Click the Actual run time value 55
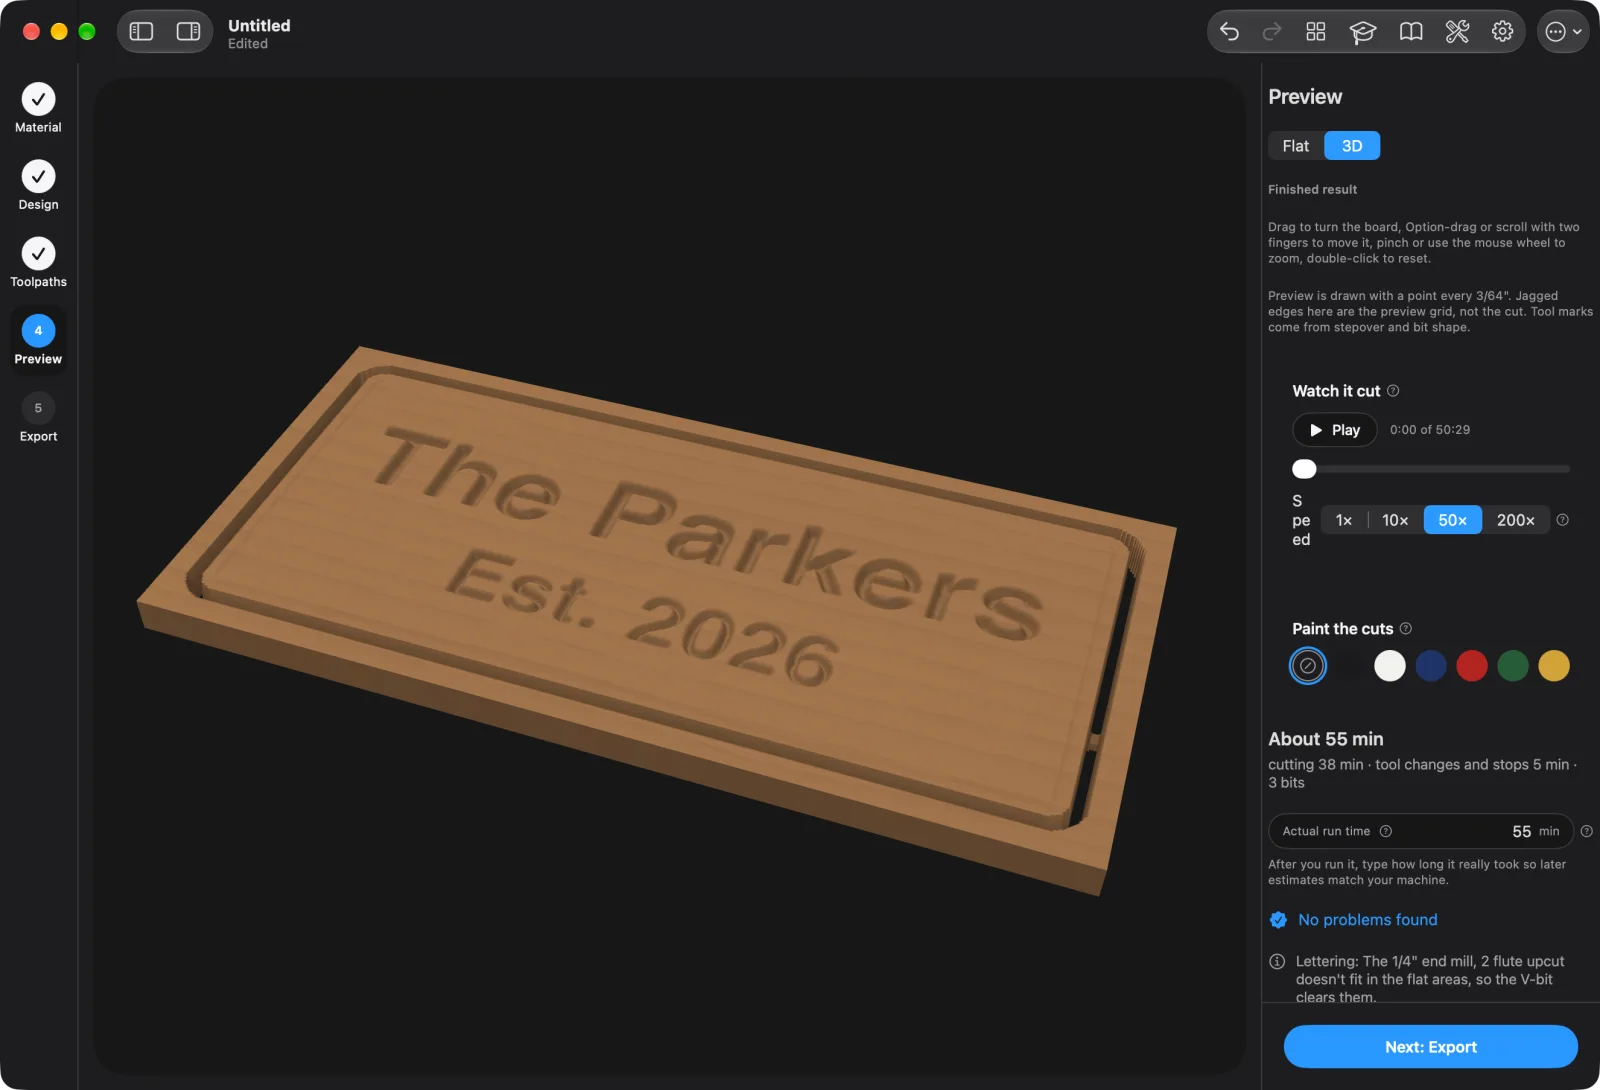The image size is (1600, 1090). click(x=1521, y=832)
